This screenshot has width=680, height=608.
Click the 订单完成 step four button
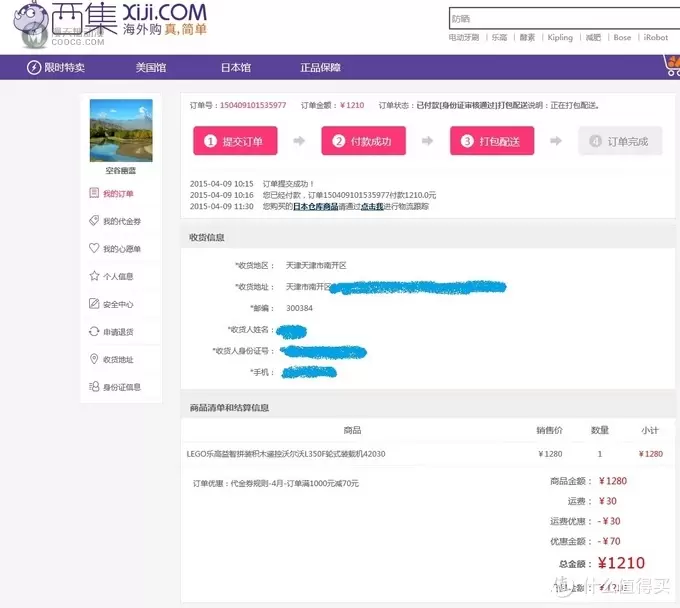(620, 141)
